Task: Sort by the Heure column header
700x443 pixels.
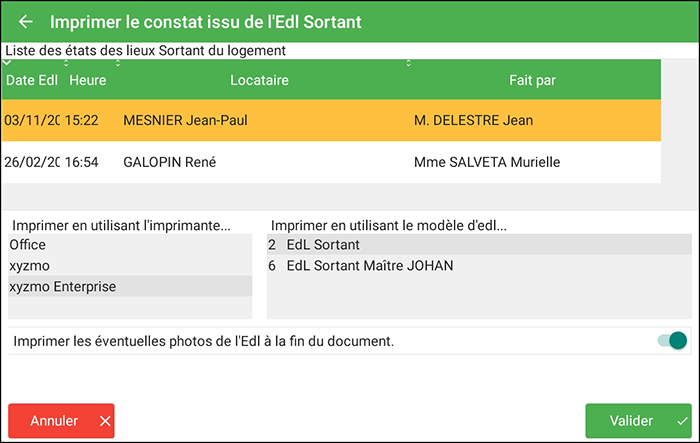Action: tap(88, 80)
